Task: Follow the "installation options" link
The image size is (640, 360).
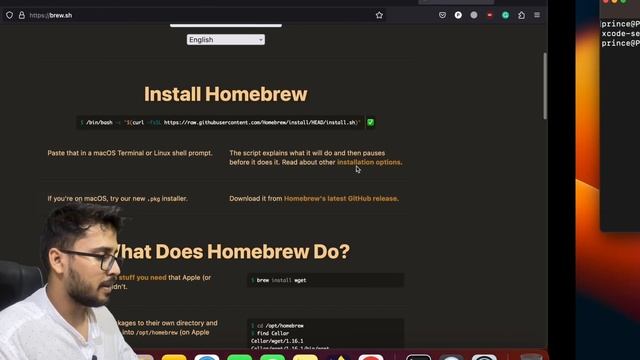Action: [369, 162]
